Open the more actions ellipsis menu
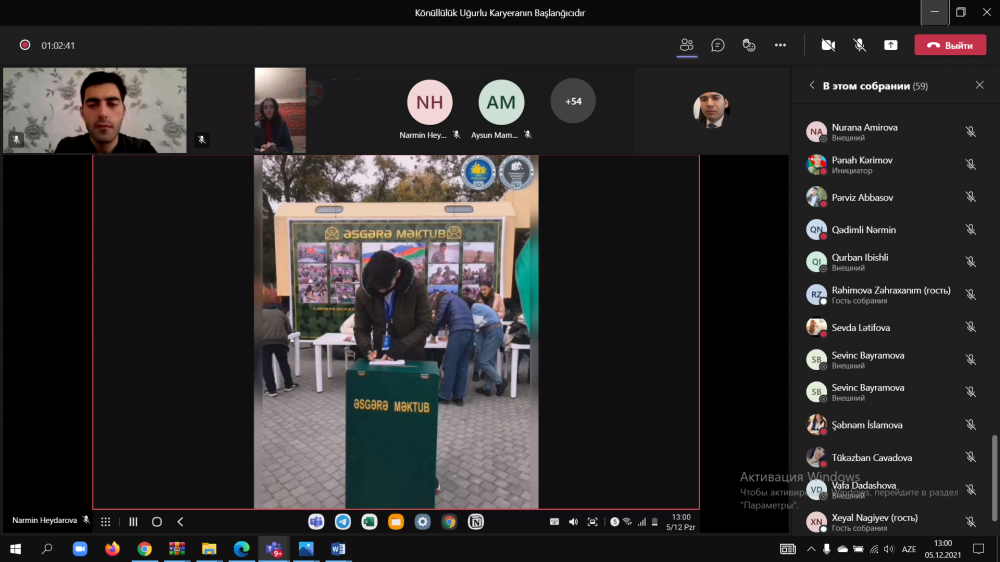The height and width of the screenshot is (562, 1000). tap(780, 45)
